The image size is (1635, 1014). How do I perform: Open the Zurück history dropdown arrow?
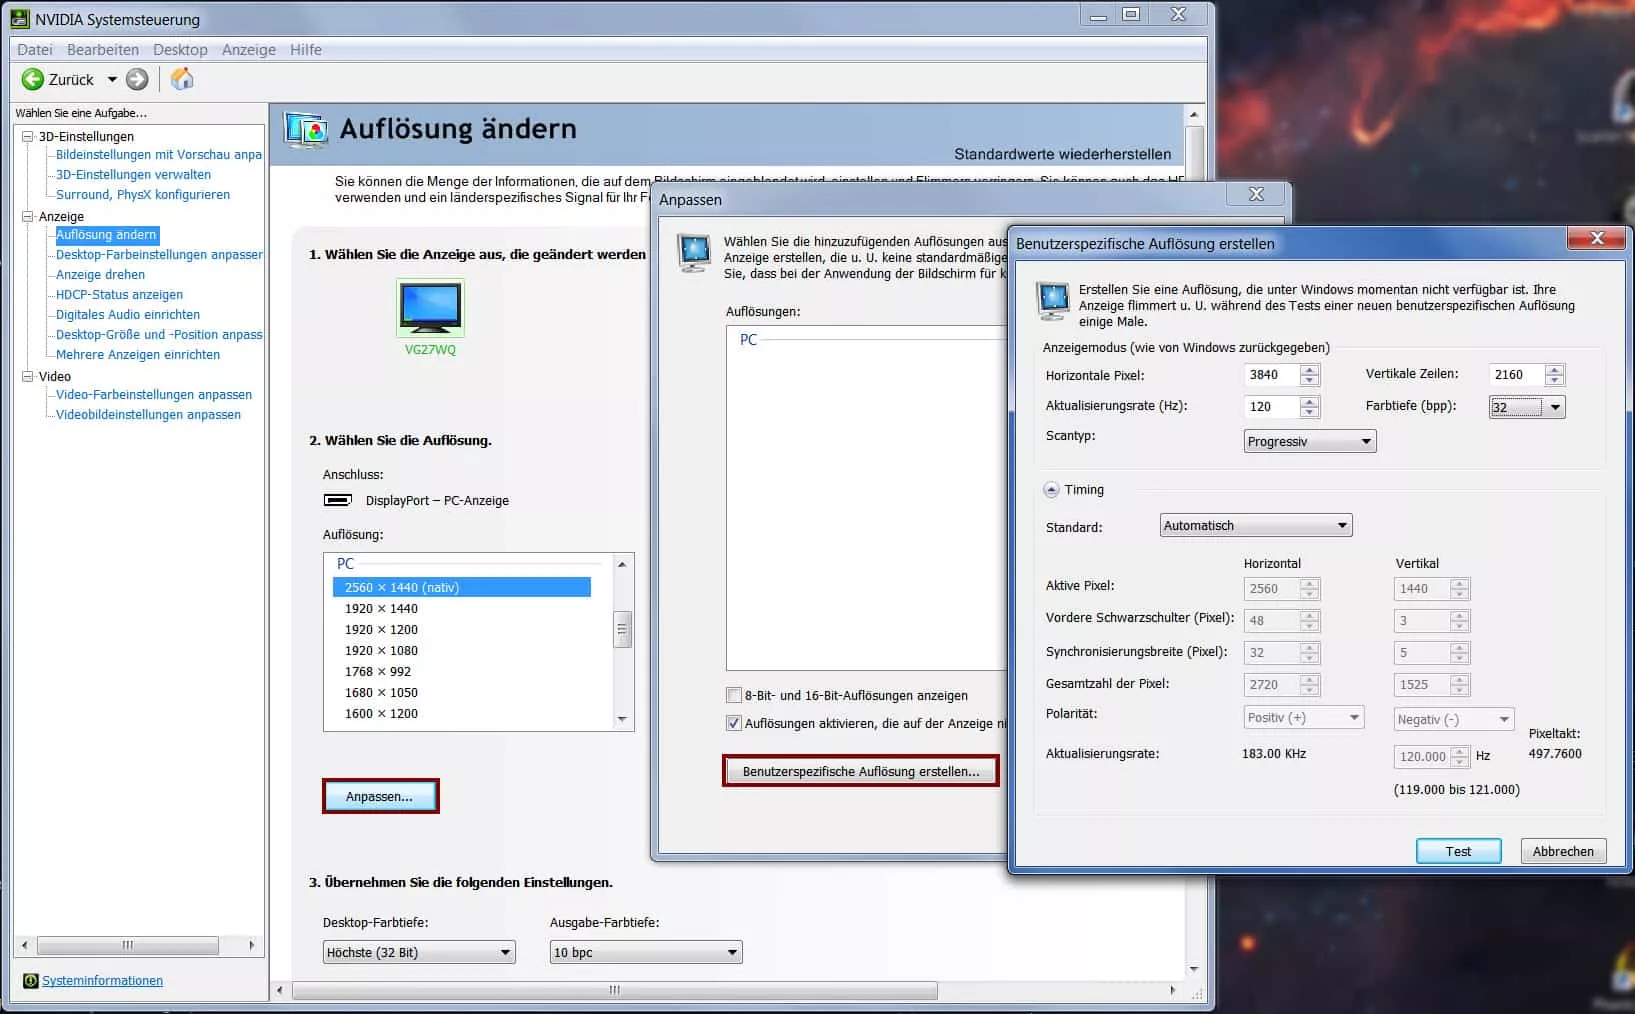click(x=112, y=79)
